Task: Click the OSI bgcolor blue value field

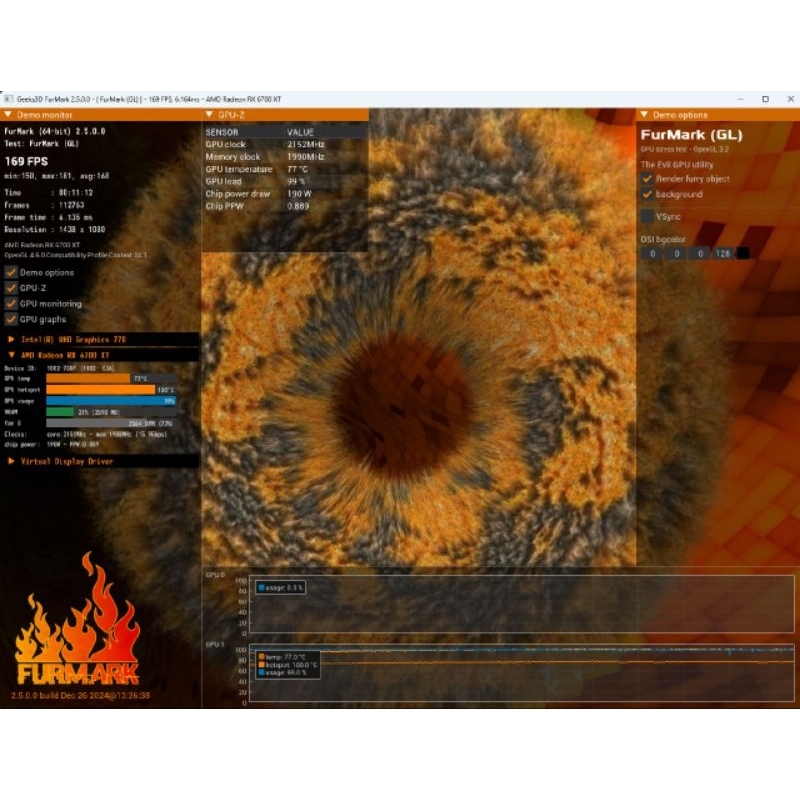Action: [701, 254]
